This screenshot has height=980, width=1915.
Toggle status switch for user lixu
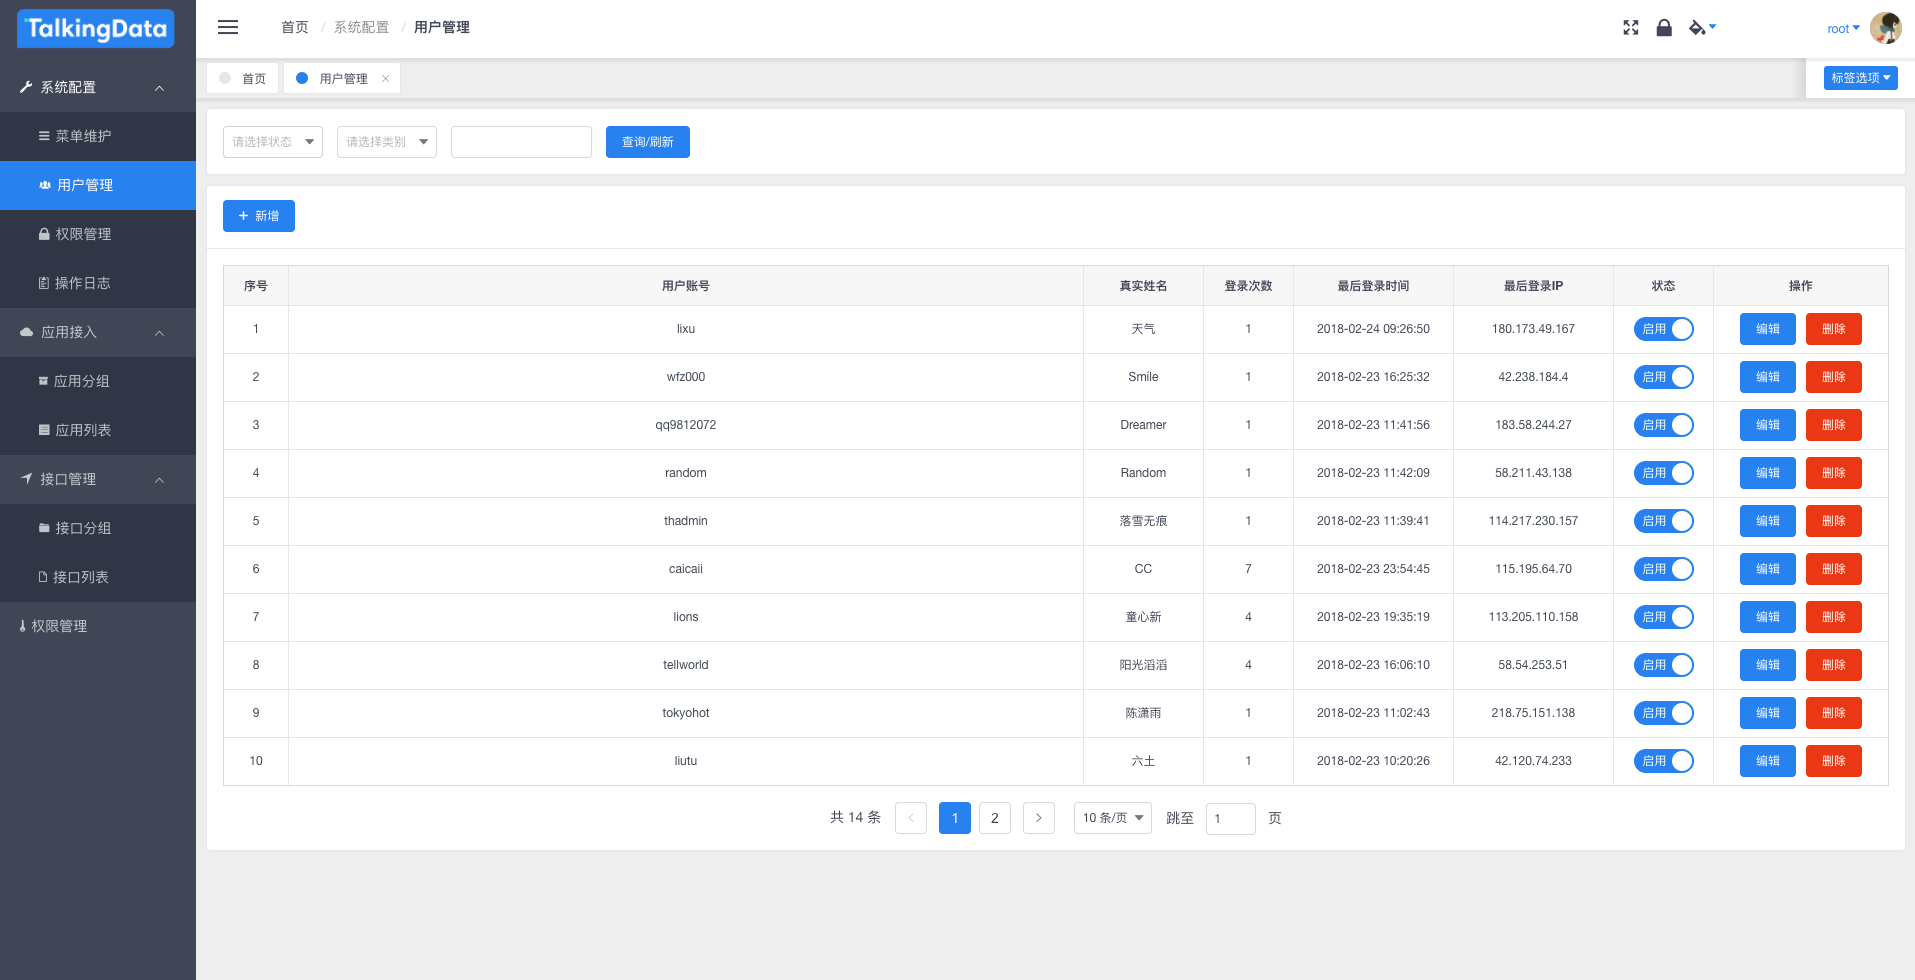point(1663,329)
